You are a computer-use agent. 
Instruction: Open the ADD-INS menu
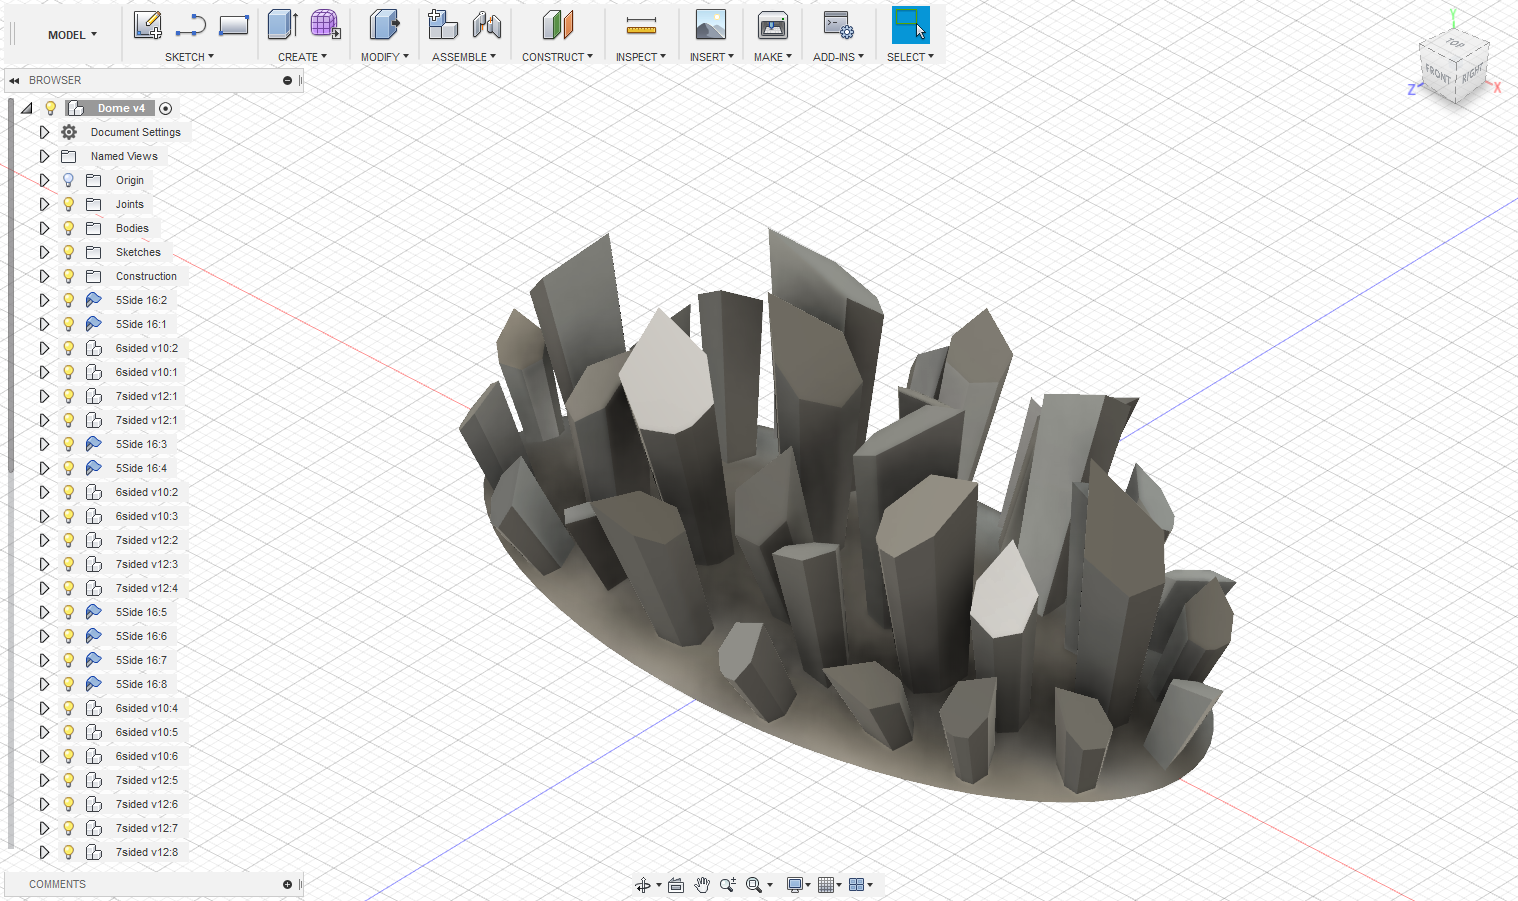tap(838, 57)
